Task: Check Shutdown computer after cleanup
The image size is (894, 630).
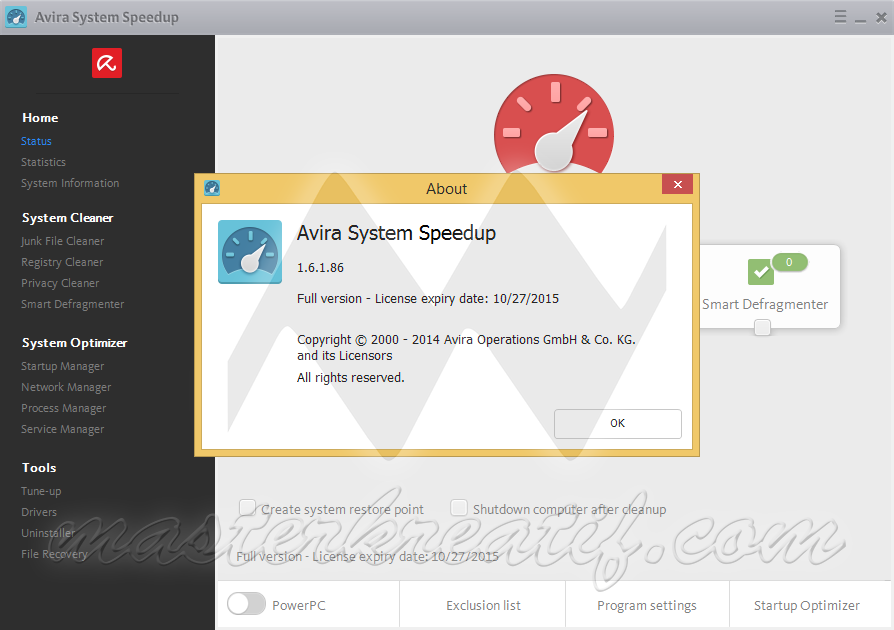Action: (459, 507)
